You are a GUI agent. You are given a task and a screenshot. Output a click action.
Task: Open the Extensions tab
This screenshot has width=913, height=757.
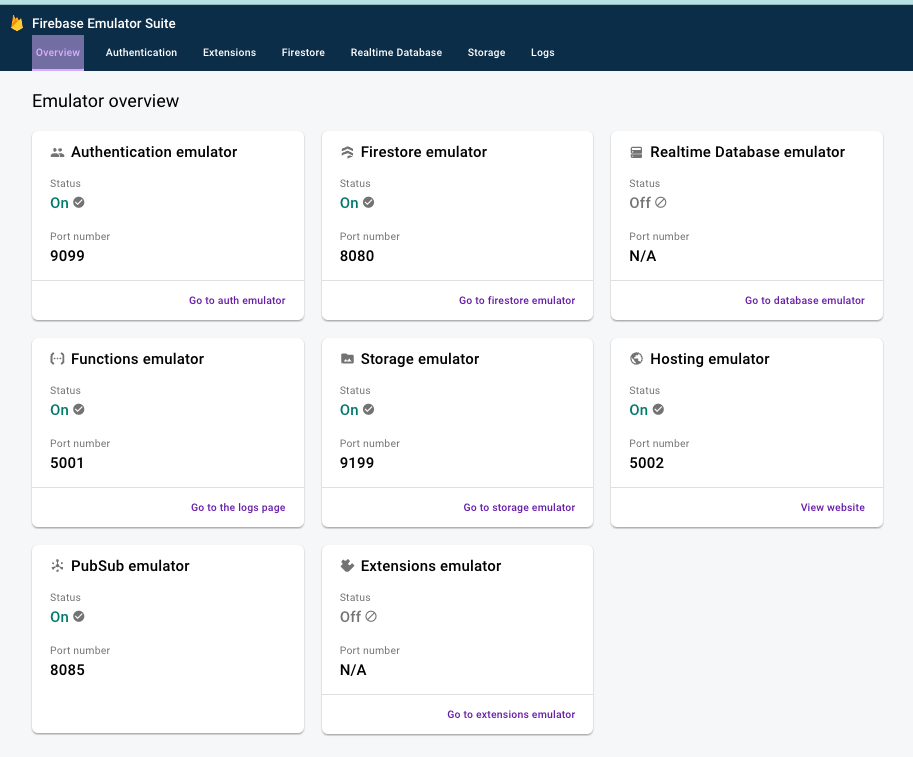[x=229, y=52]
